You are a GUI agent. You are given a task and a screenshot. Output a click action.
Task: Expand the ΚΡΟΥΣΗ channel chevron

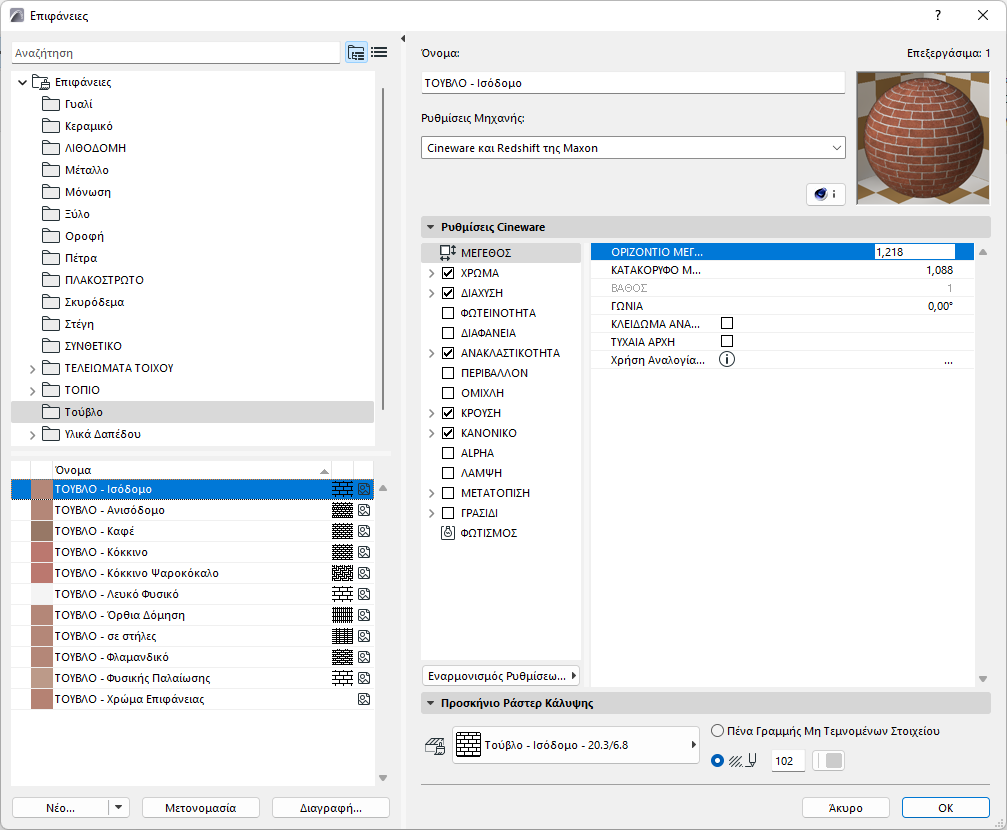click(x=431, y=413)
